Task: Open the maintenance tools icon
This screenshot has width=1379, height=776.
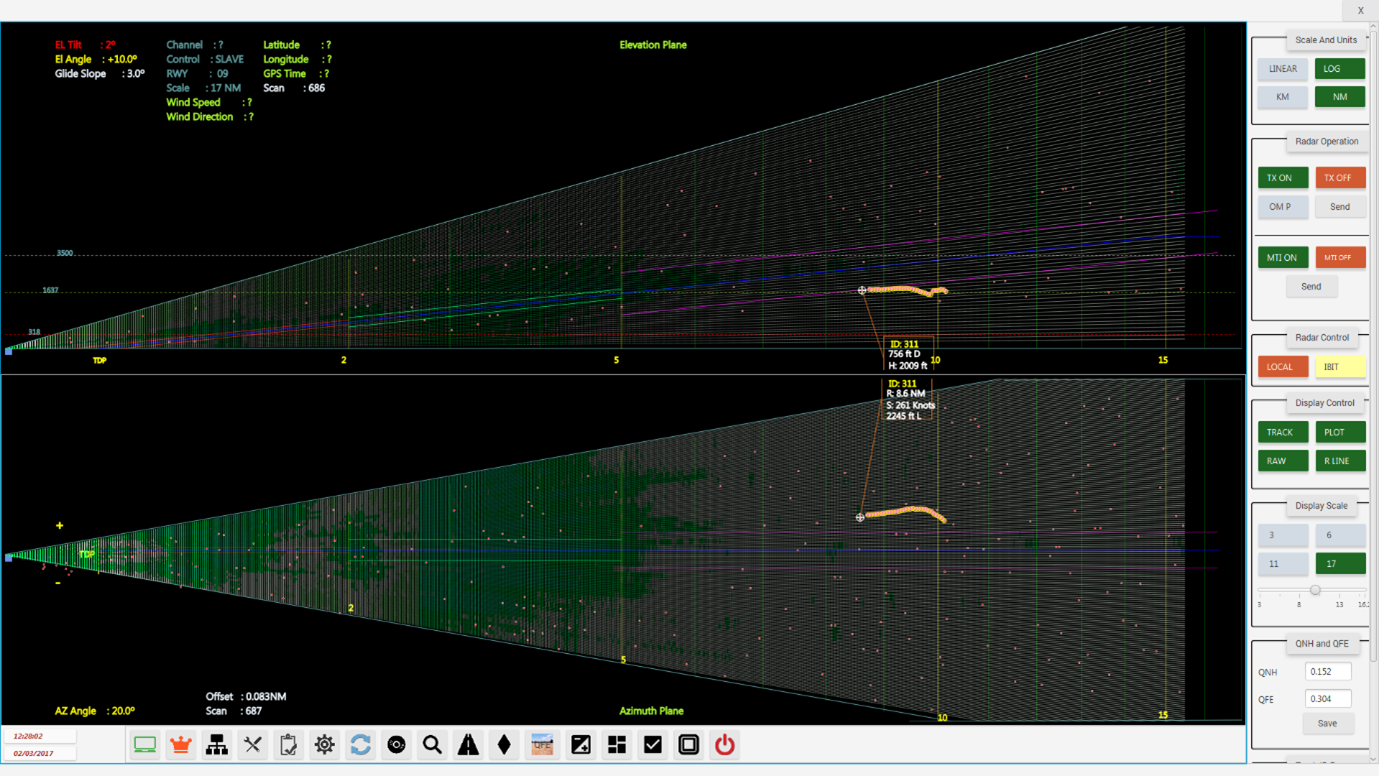Action: tap(252, 745)
